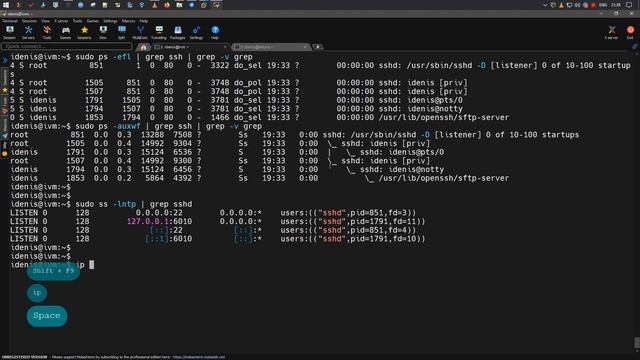Open the Servers toolbar icon
Image resolution: width=640 pixels, height=360 pixels.
tap(28, 32)
